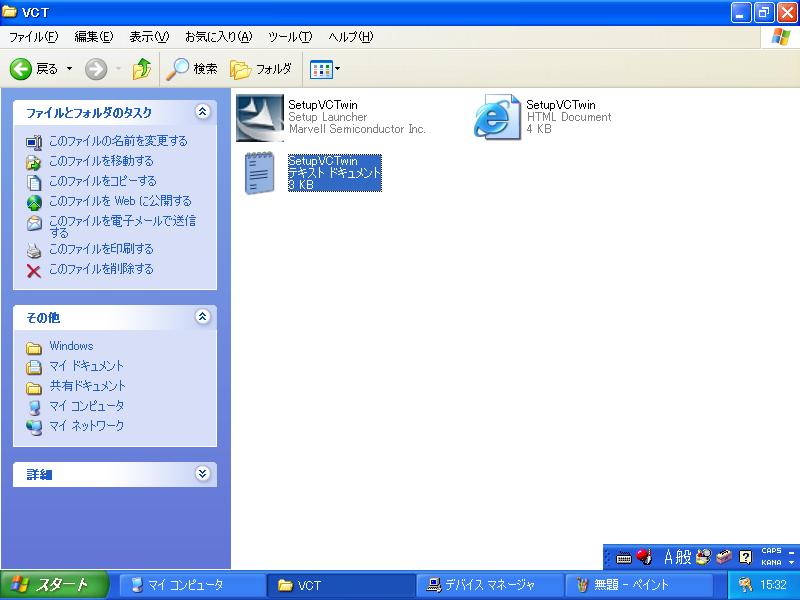Open the お気に入り(A) menu

[218, 37]
